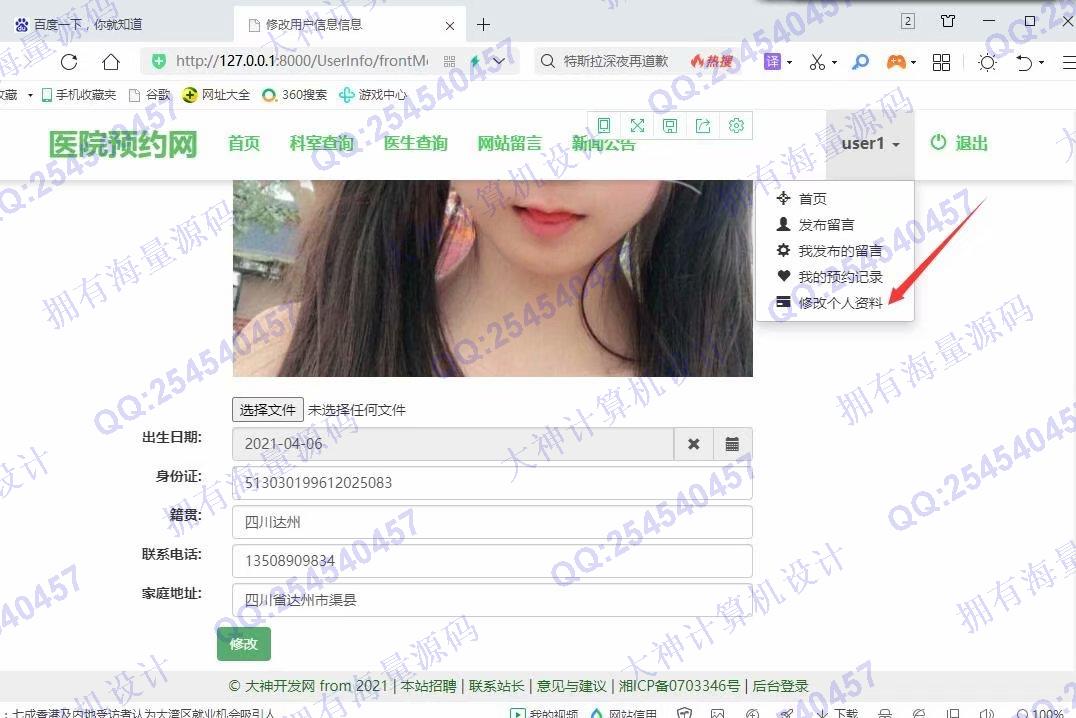This screenshot has width=1076, height=718.
Task: Expand the screenshot tool dropdown arrow
Action: point(834,62)
